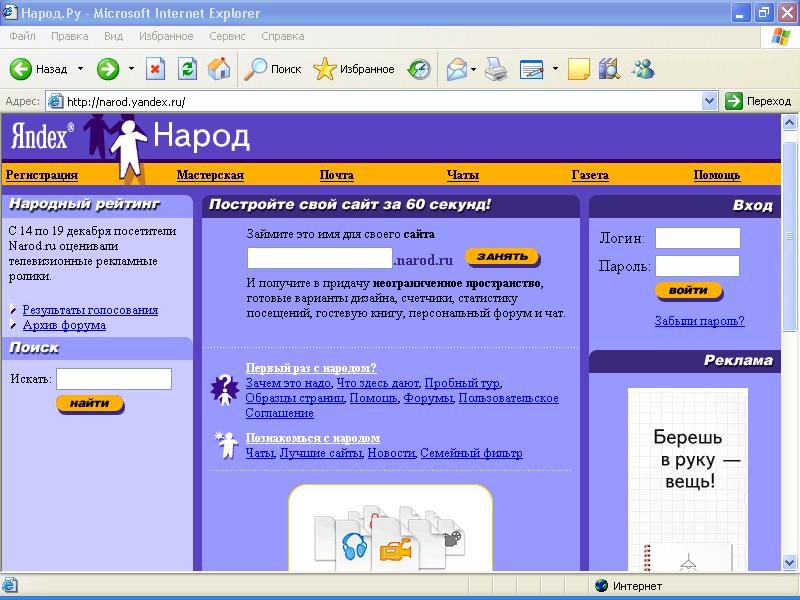Open the Back button history dropdown arrow
Image resolution: width=800 pixels, height=600 pixels.
(x=80, y=69)
